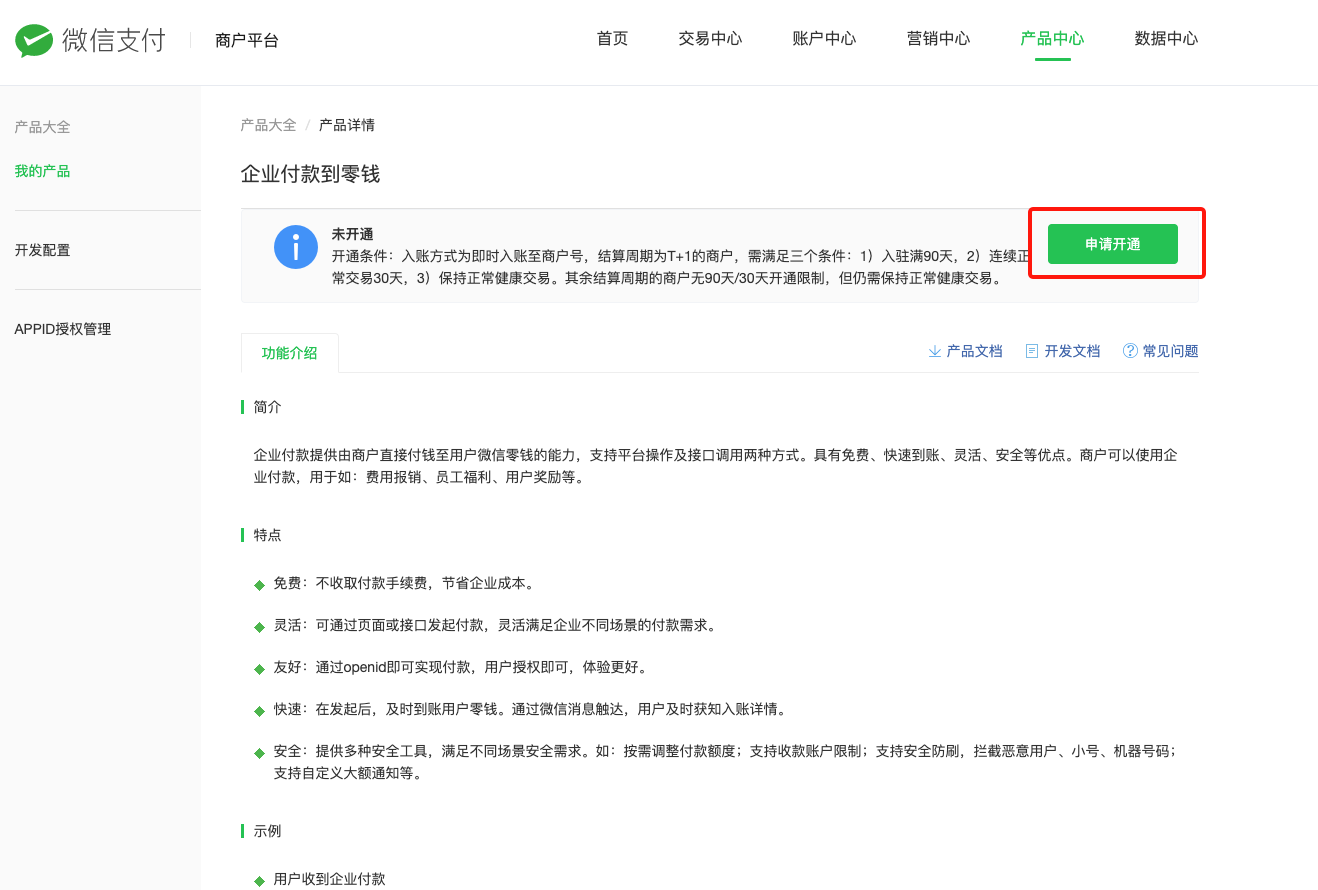The image size is (1318, 890).
Task: Click the 简介 section heading
Action: 268,407
